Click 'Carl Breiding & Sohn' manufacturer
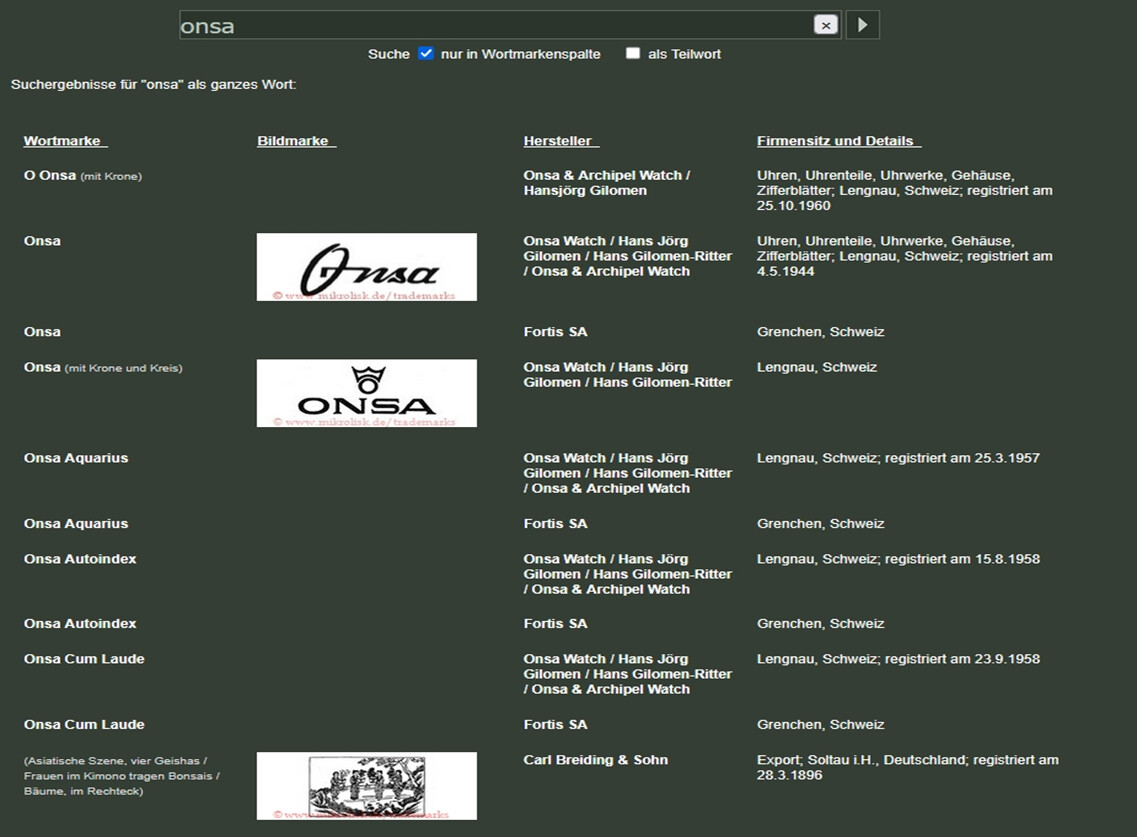 coord(595,760)
